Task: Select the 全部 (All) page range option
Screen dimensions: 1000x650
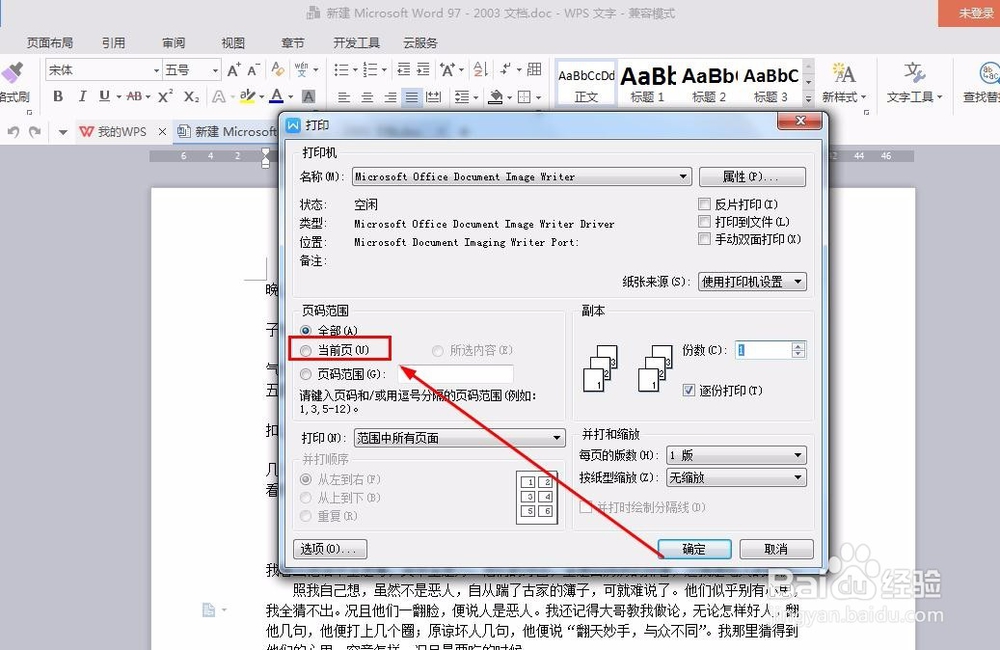Action: point(305,330)
